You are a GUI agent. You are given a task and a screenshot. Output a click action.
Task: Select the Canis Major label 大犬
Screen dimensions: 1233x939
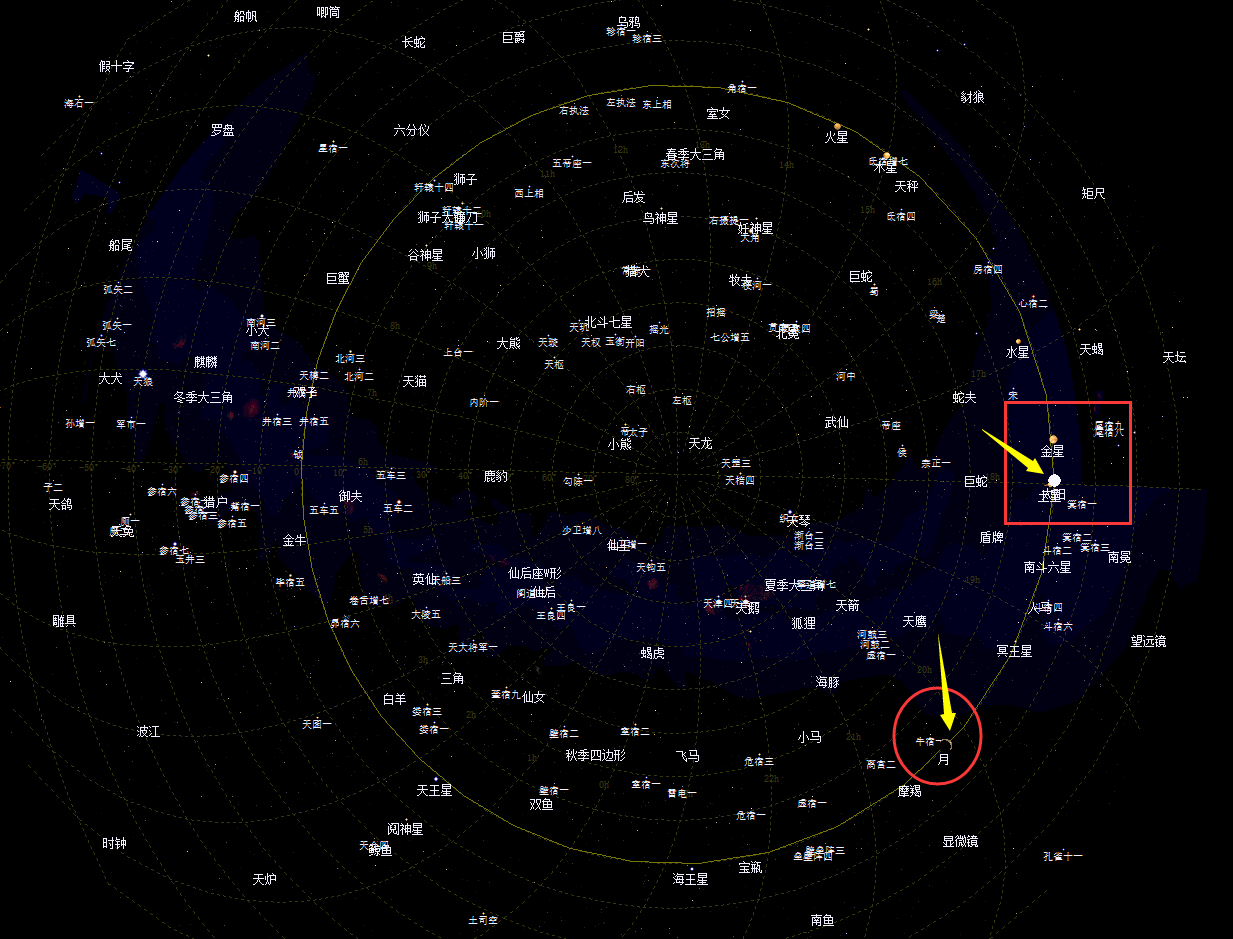click(x=110, y=379)
